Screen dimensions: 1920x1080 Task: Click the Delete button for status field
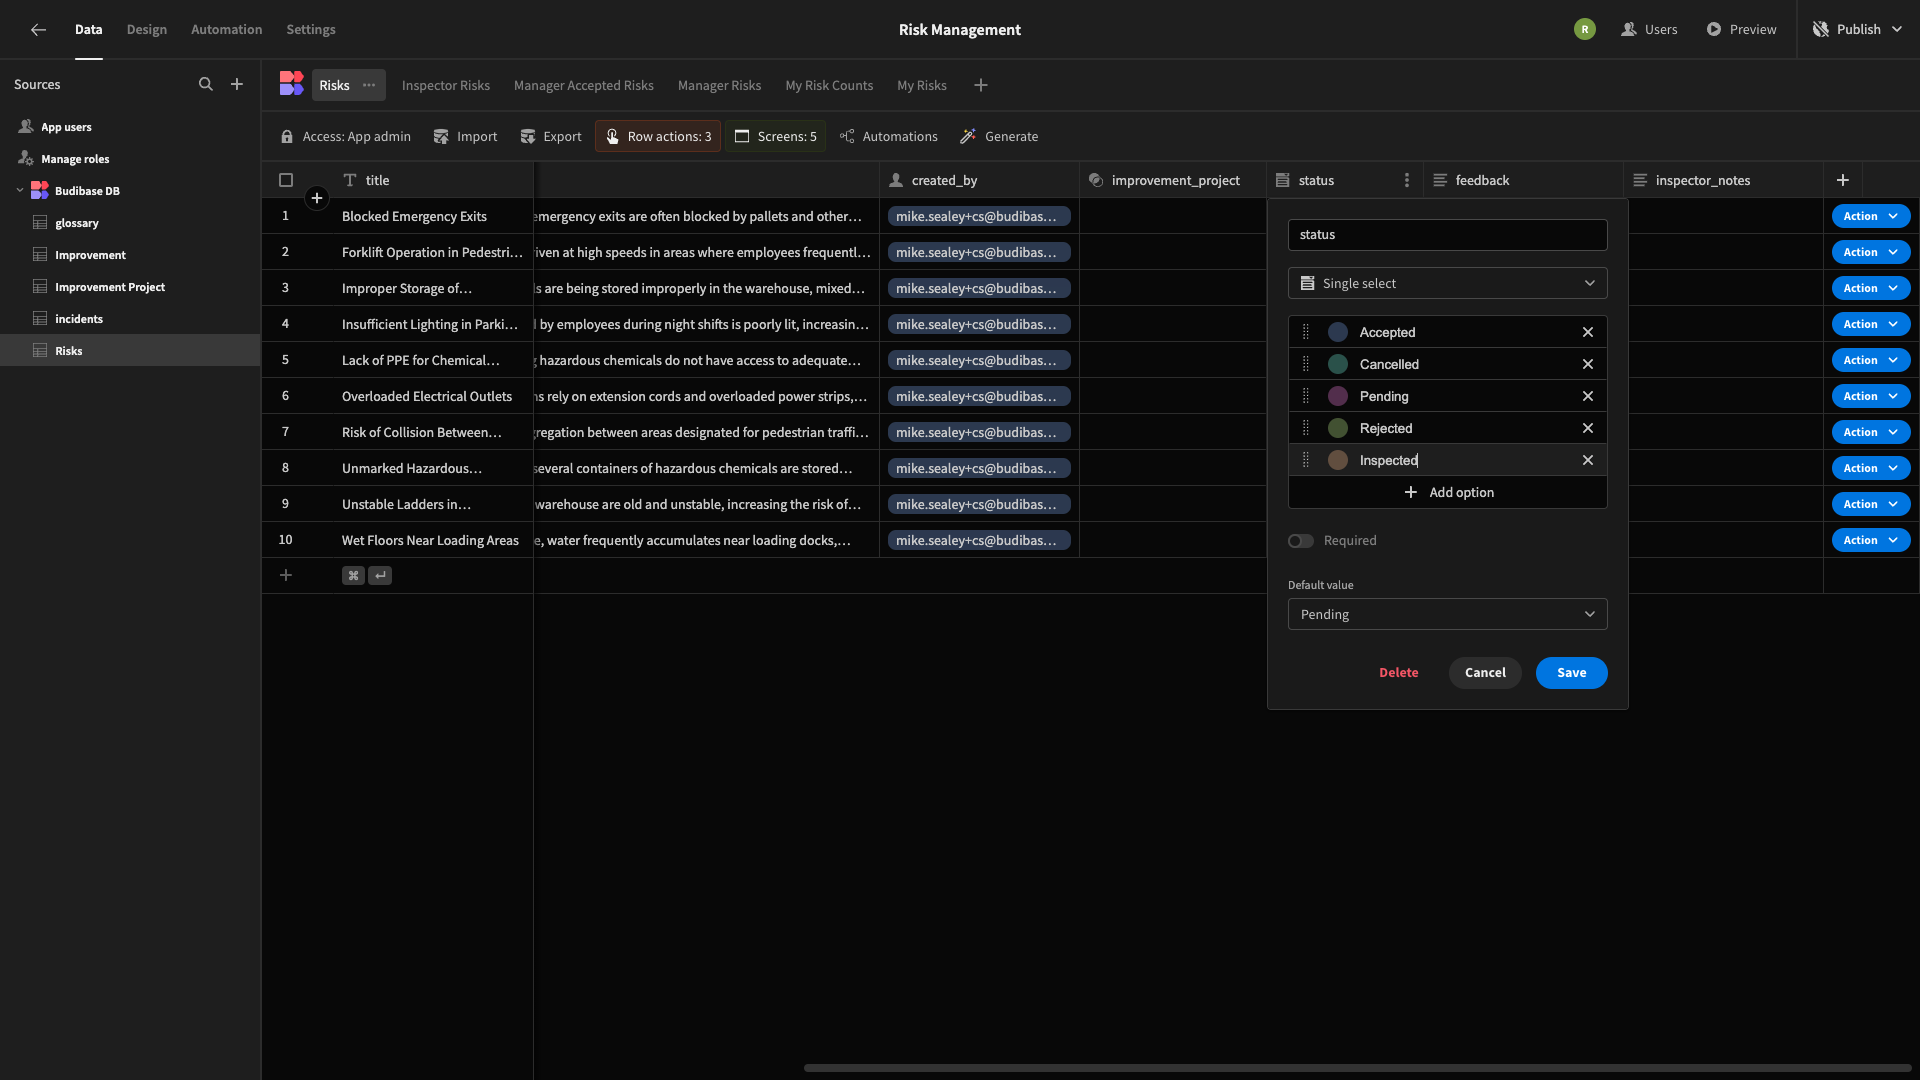coord(1398,673)
